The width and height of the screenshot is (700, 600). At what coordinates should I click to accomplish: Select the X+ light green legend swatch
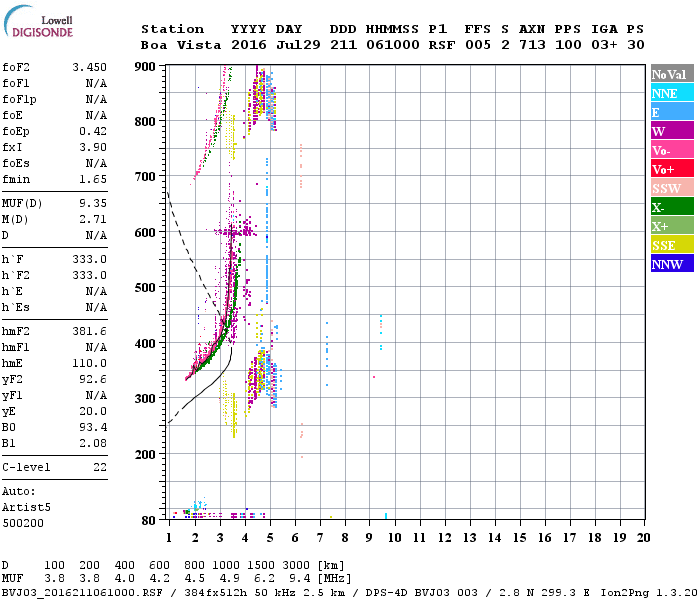(x=672, y=226)
